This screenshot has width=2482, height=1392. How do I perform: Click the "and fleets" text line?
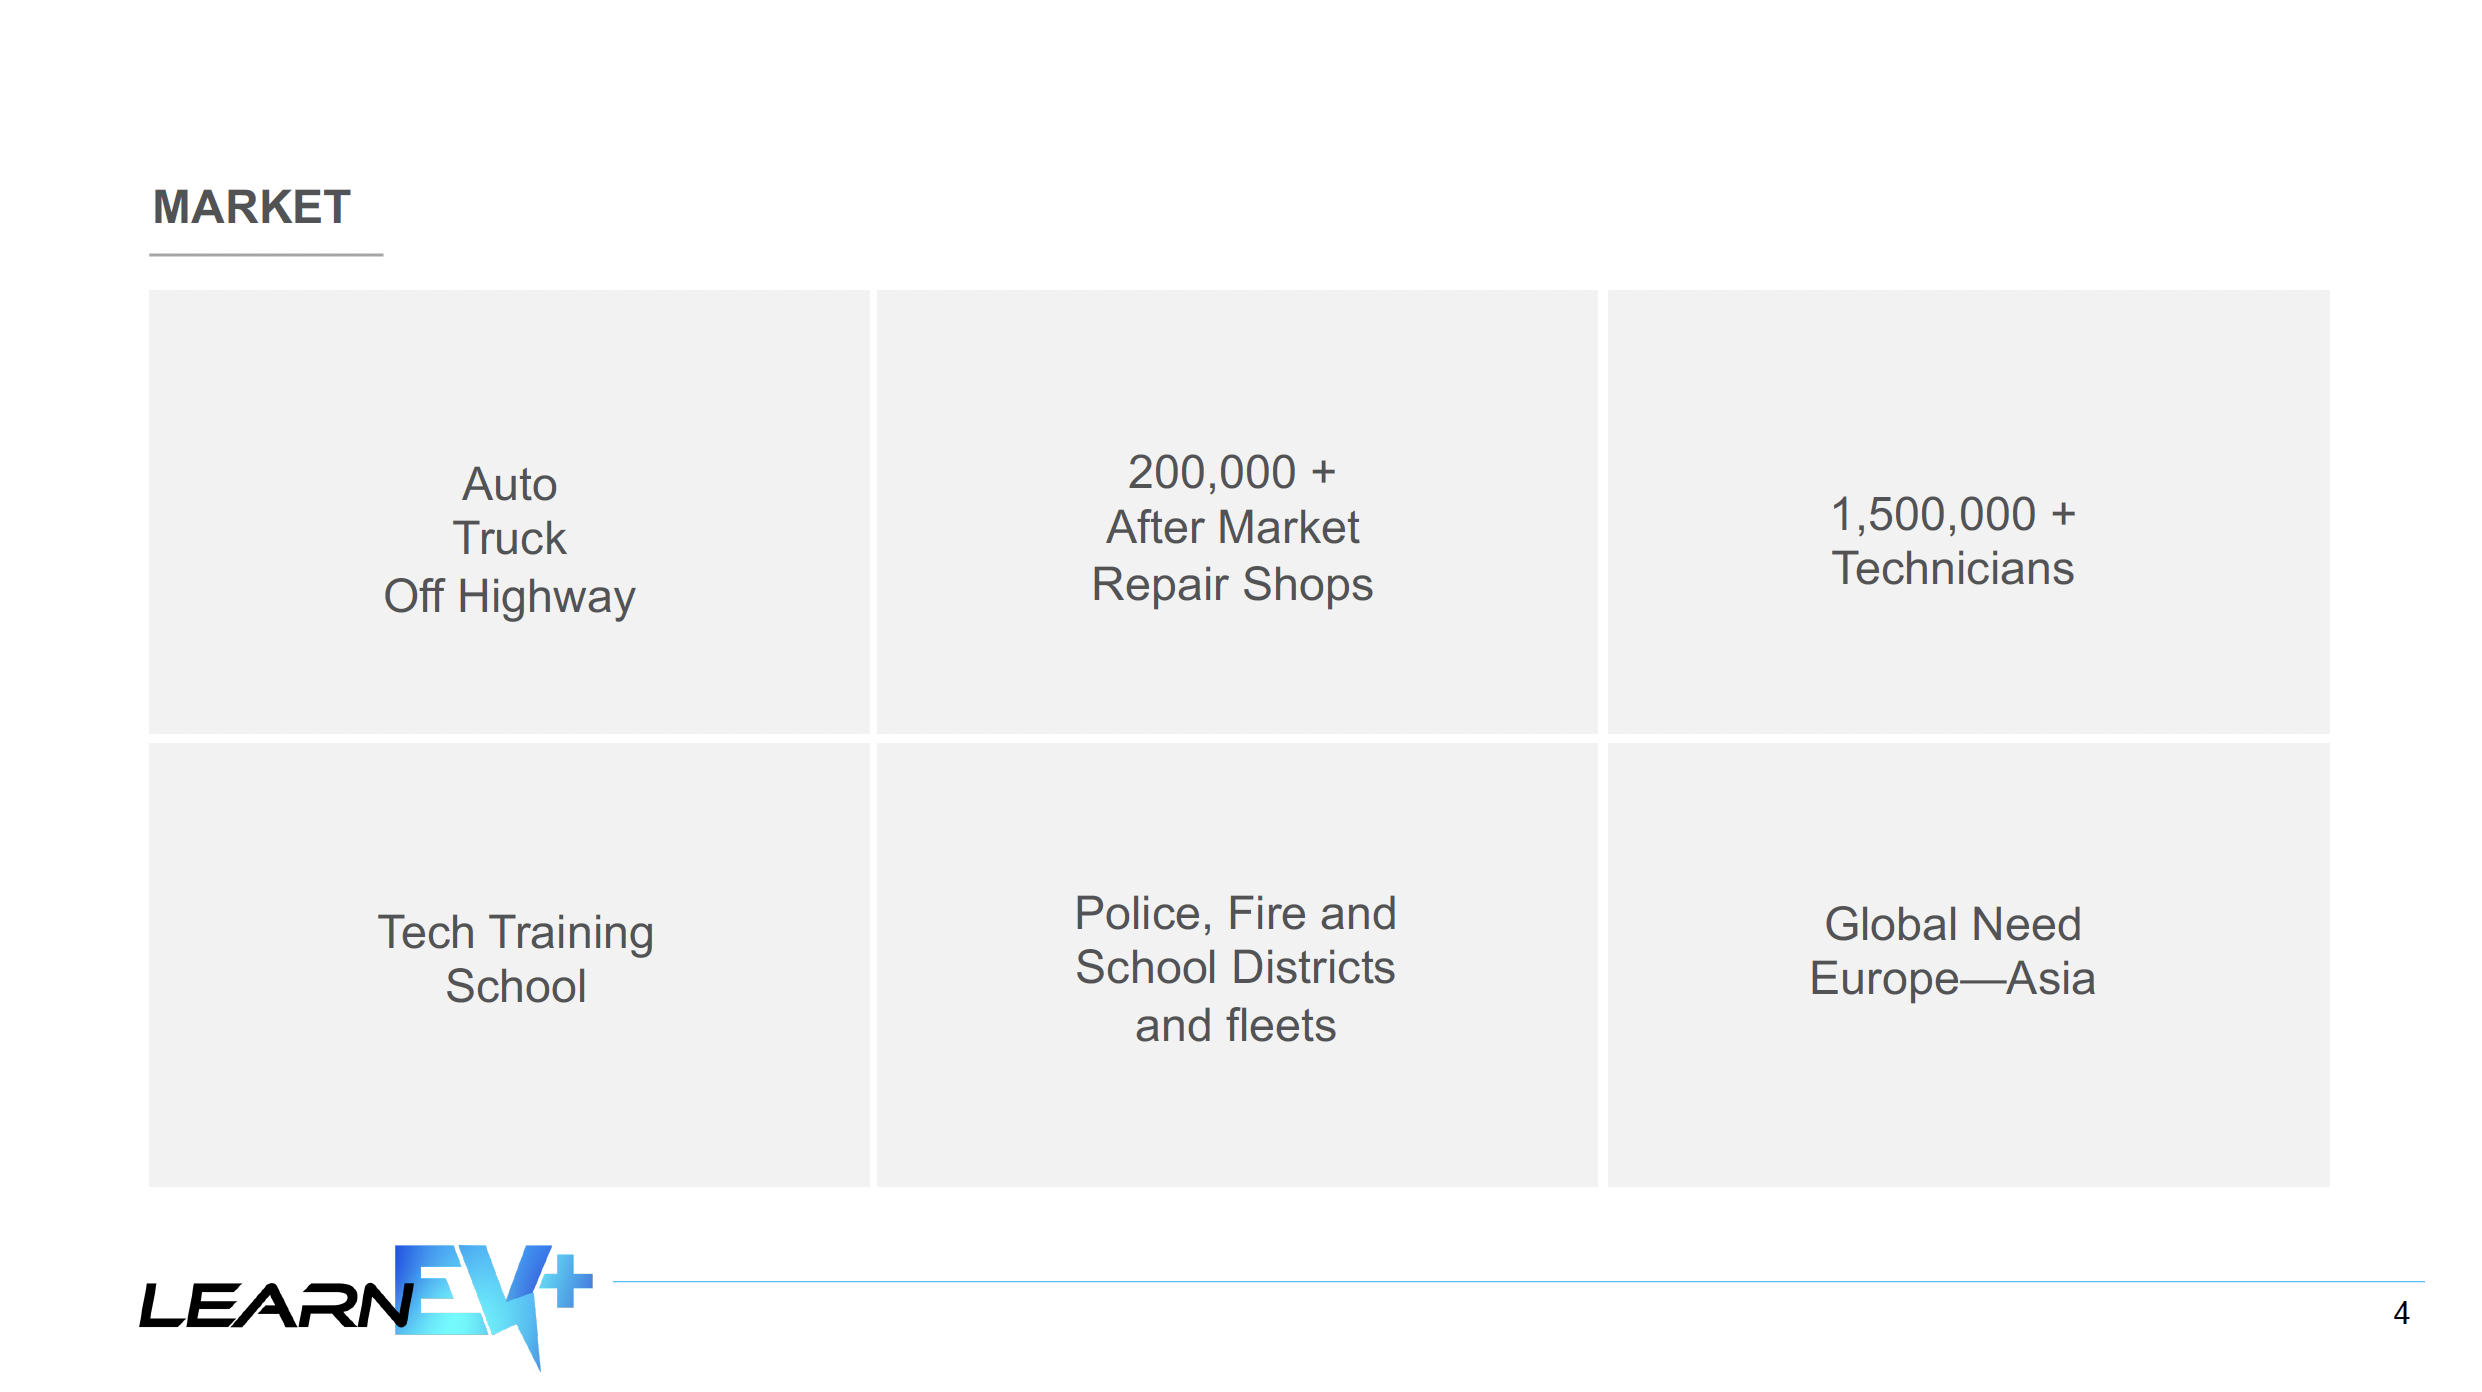tap(1235, 1025)
